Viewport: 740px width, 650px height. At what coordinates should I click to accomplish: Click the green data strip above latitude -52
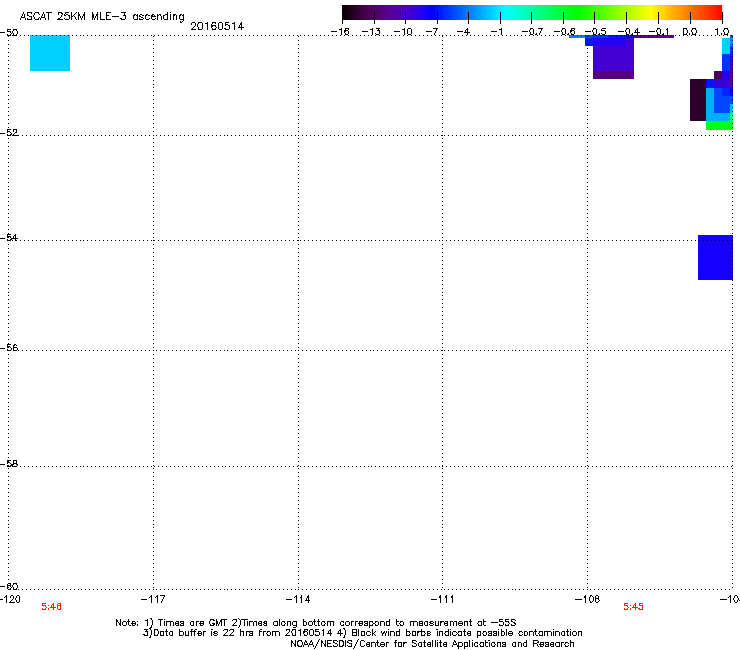coord(719,125)
